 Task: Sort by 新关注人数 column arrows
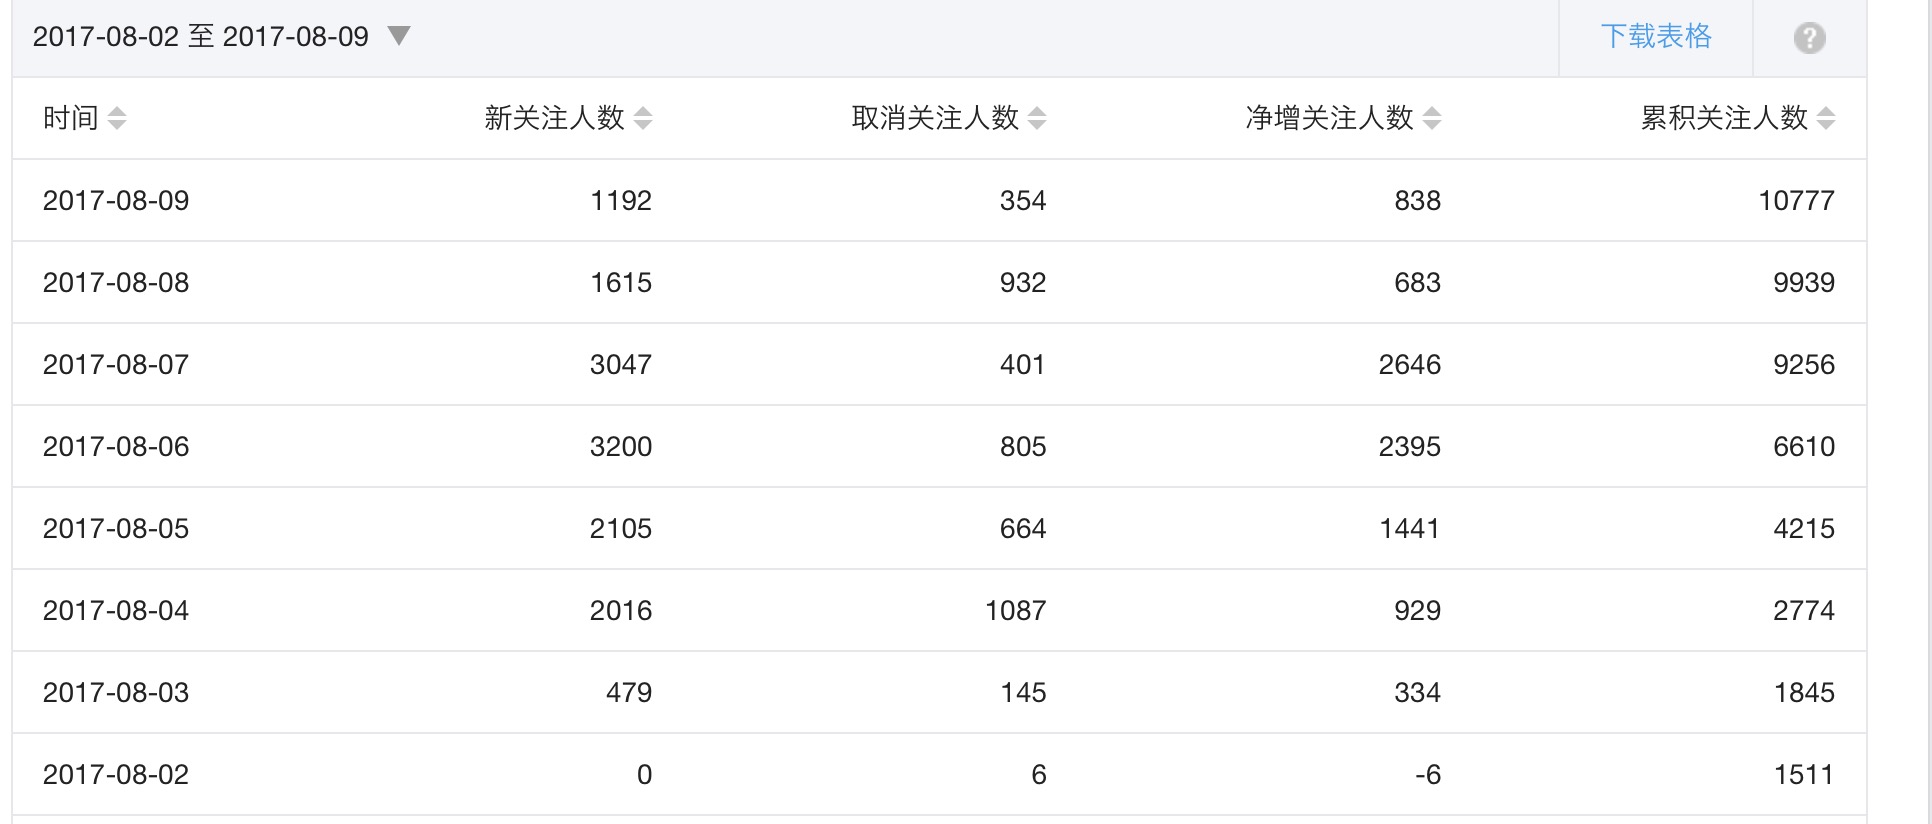[643, 118]
